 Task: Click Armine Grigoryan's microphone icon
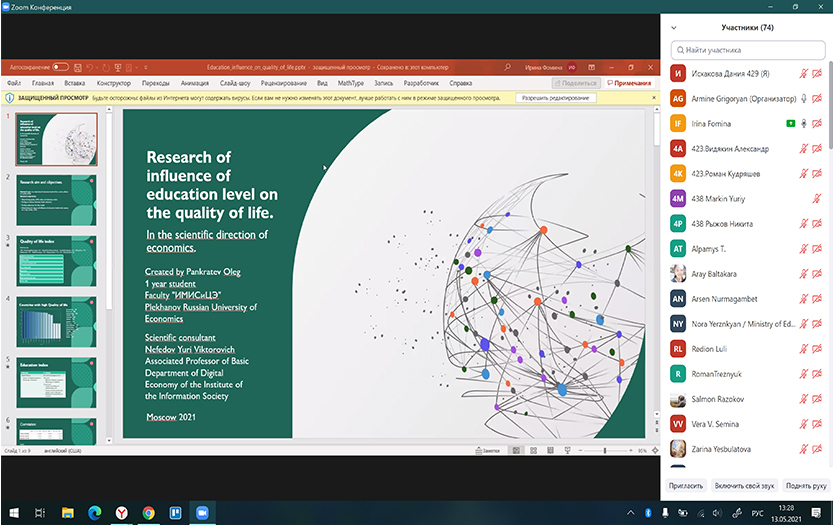click(803, 98)
